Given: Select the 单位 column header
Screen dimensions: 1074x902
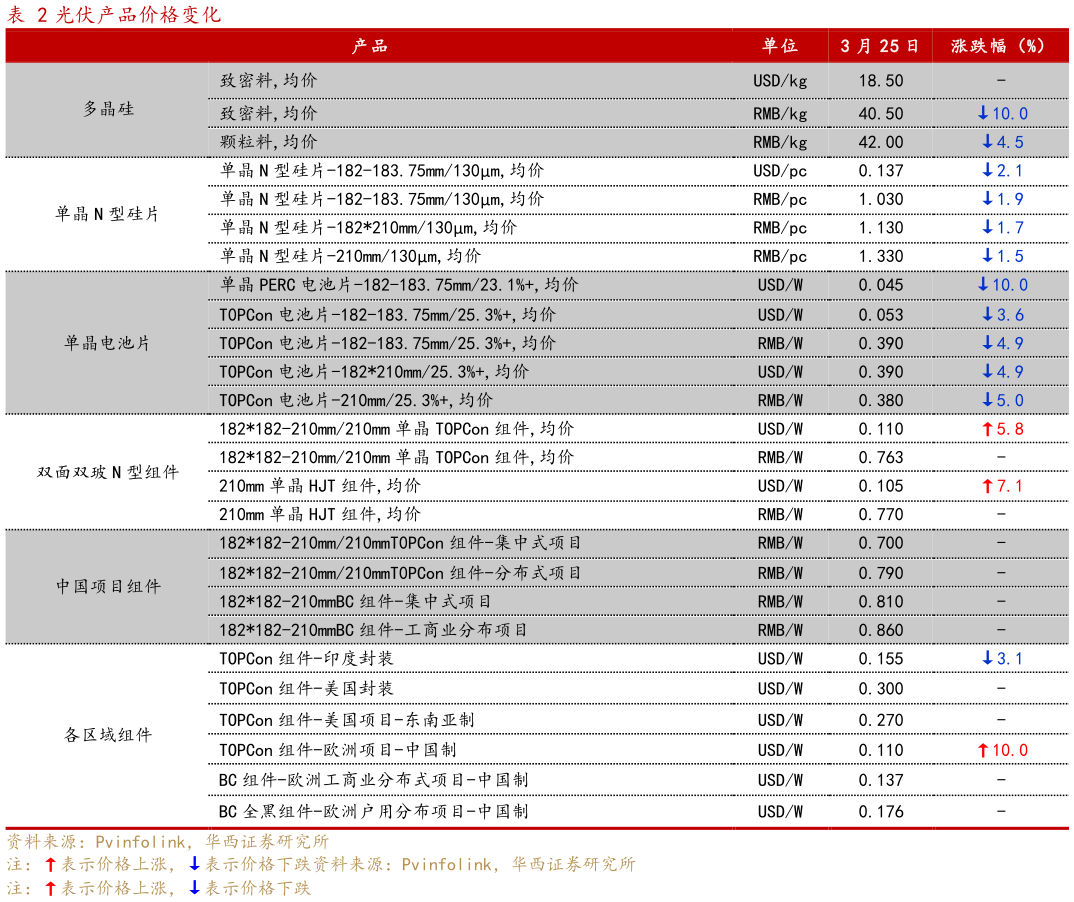Looking at the screenshot, I should (780, 46).
